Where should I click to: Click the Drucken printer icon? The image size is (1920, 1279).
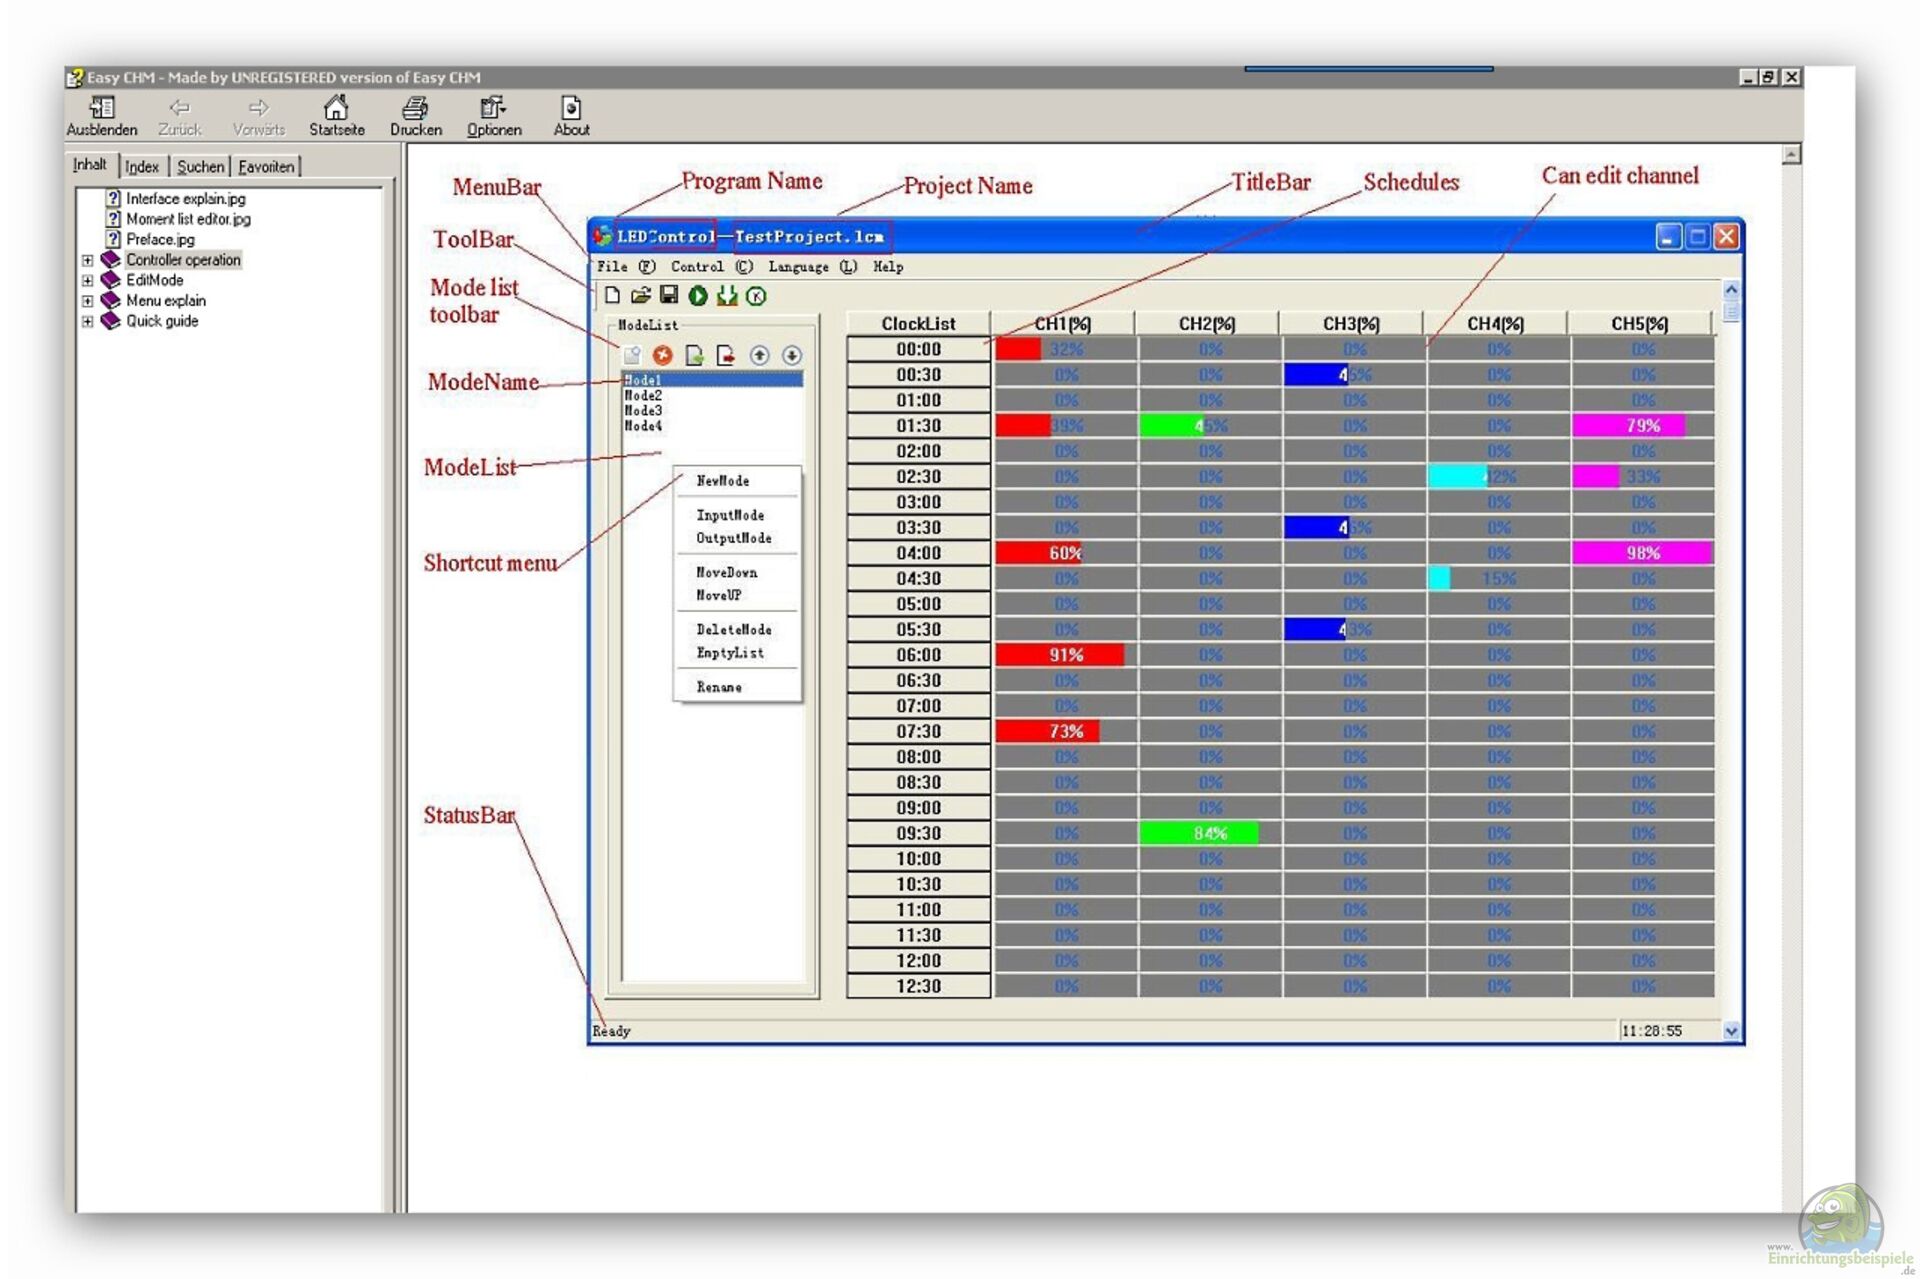(415, 108)
